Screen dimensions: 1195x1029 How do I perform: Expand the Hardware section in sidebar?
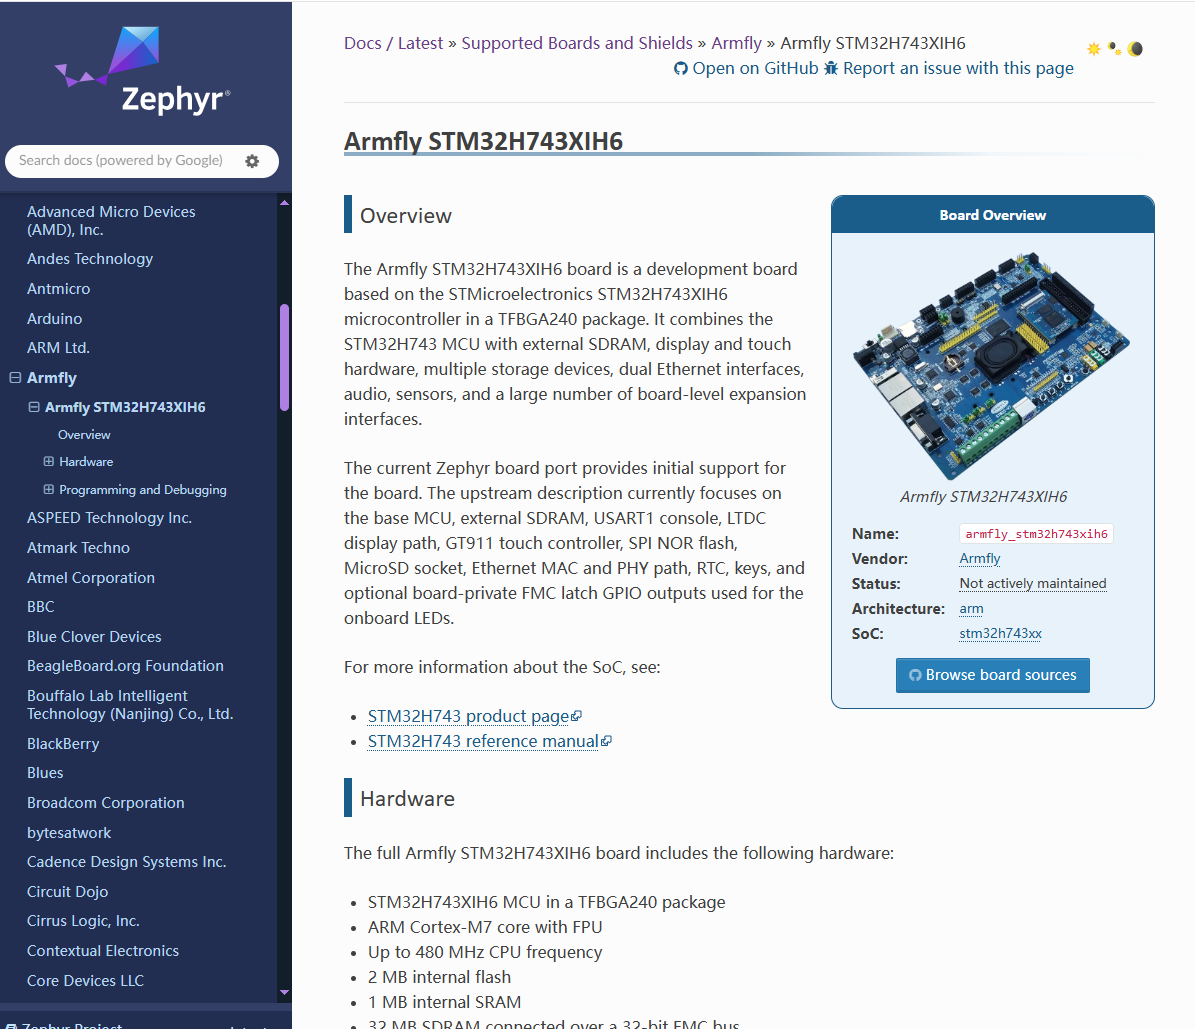tap(49, 461)
